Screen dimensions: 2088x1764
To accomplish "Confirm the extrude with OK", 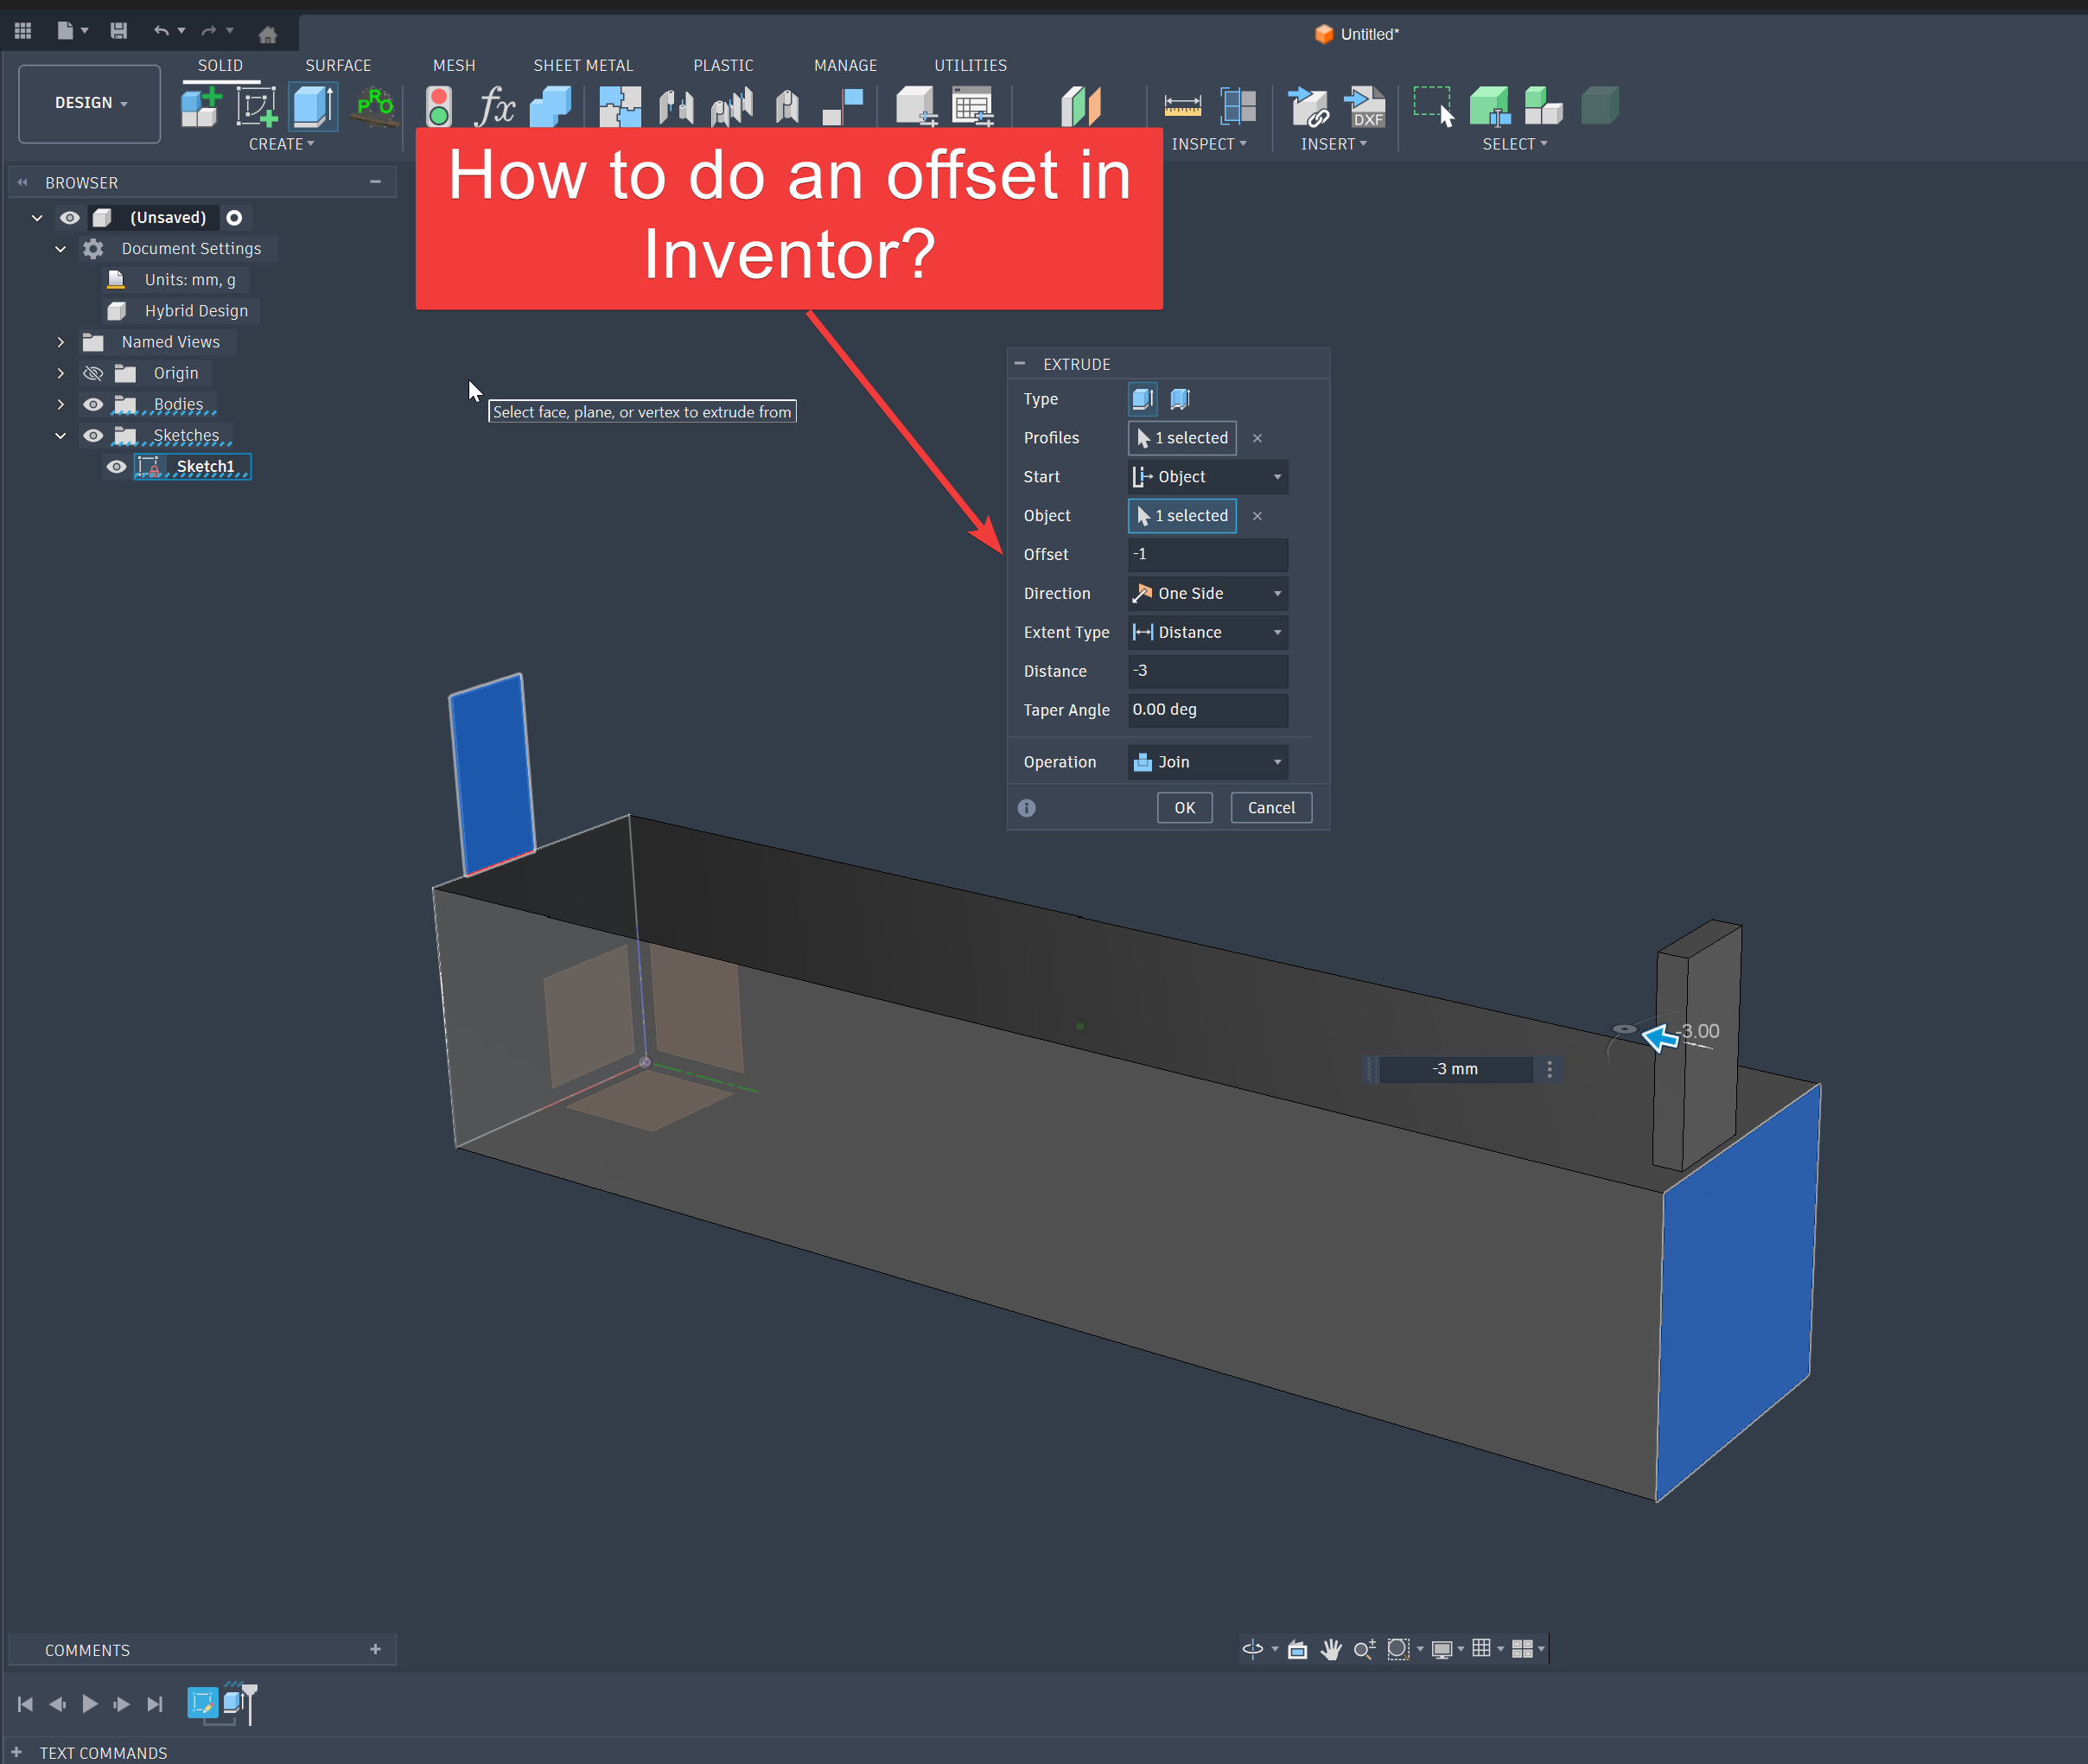I will pos(1184,808).
